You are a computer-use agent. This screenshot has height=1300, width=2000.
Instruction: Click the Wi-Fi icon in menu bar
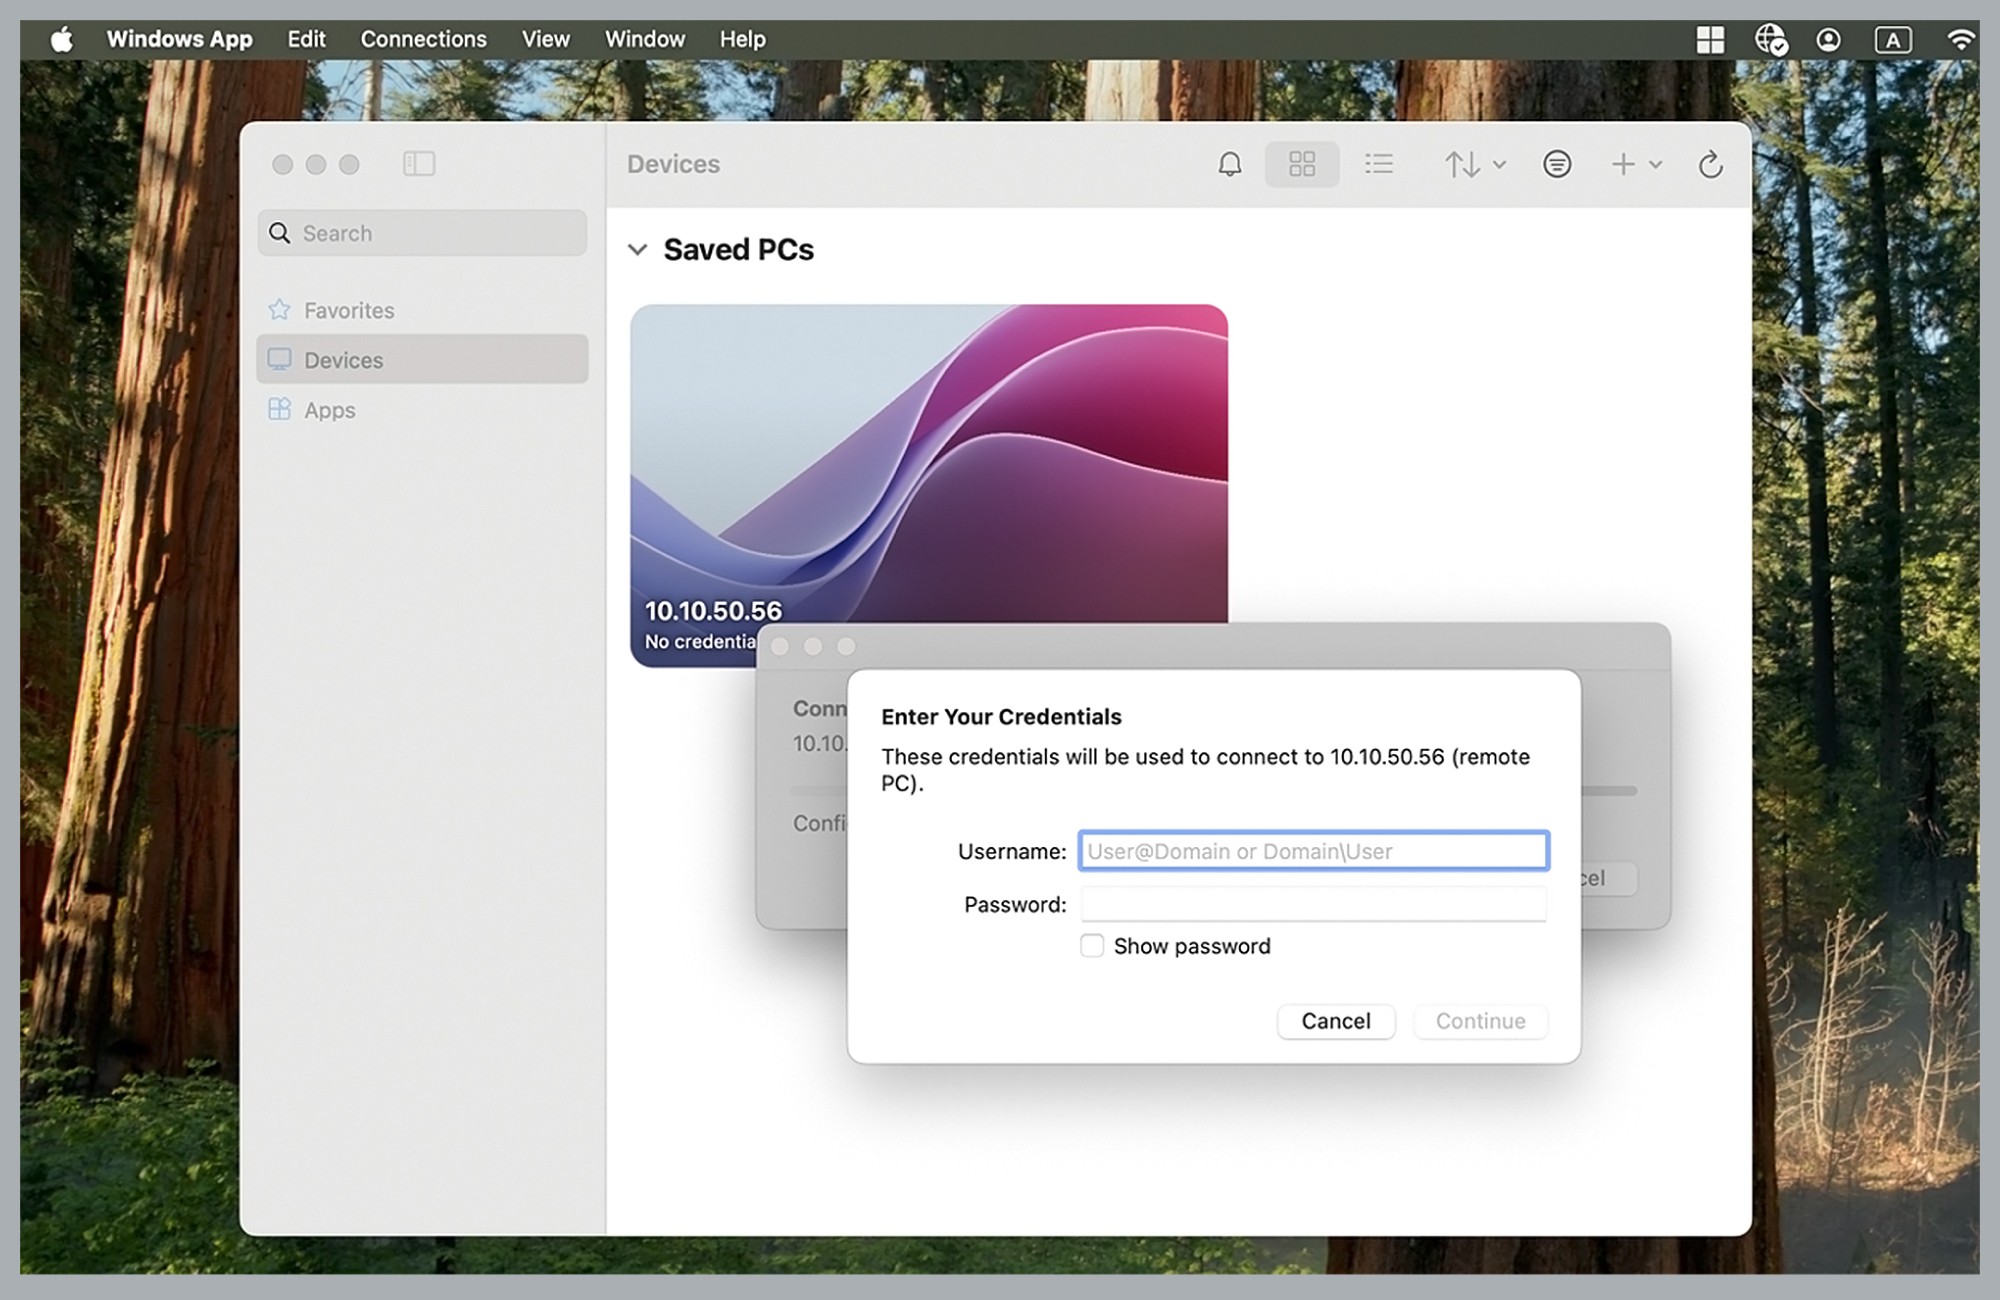click(1960, 39)
